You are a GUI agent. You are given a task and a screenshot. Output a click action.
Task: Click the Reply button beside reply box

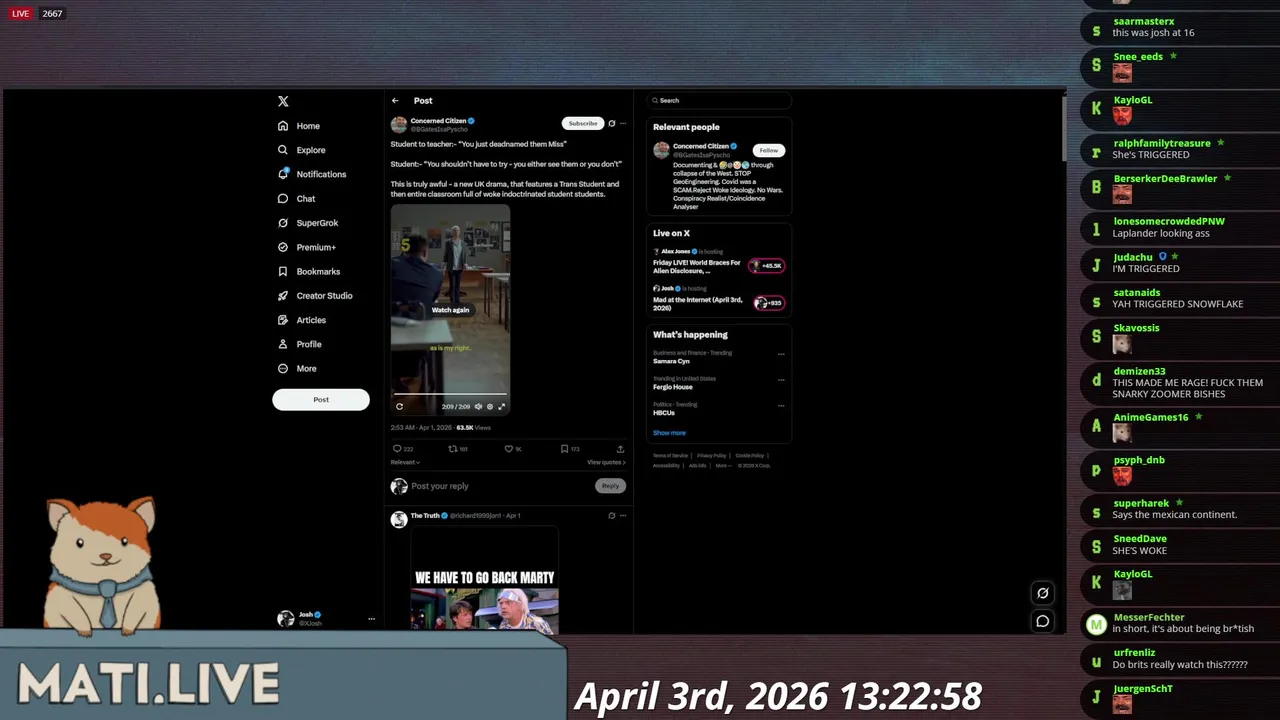pyautogui.click(x=610, y=486)
